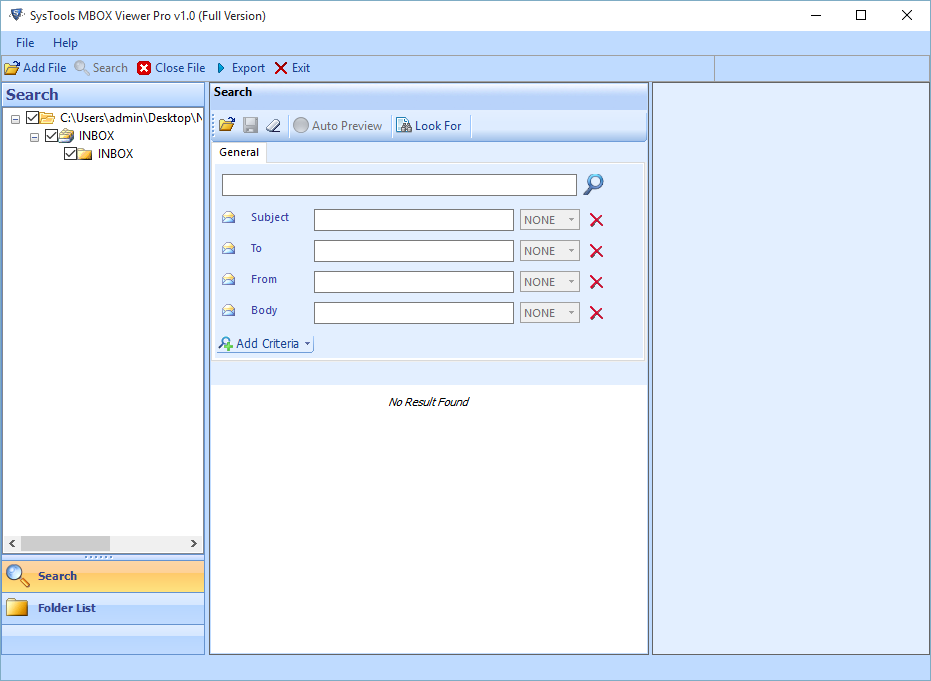Open the From NONE dropdown
Image resolution: width=931 pixels, height=681 pixels.
[x=550, y=281]
